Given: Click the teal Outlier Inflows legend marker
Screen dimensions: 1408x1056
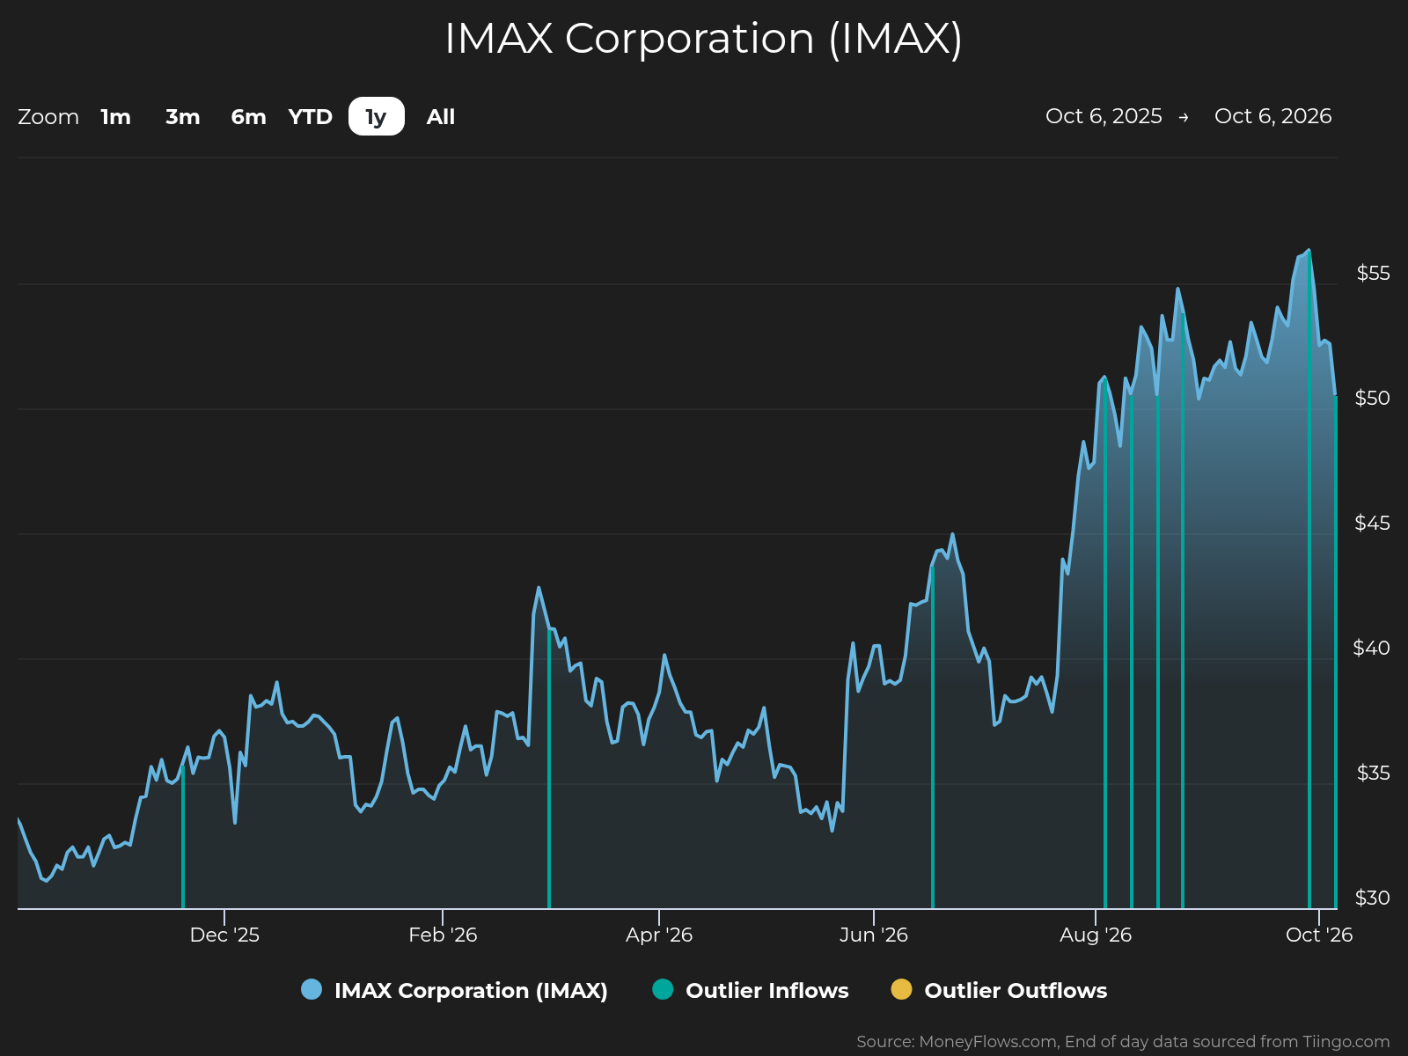Looking at the screenshot, I should click(x=663, y=990).
